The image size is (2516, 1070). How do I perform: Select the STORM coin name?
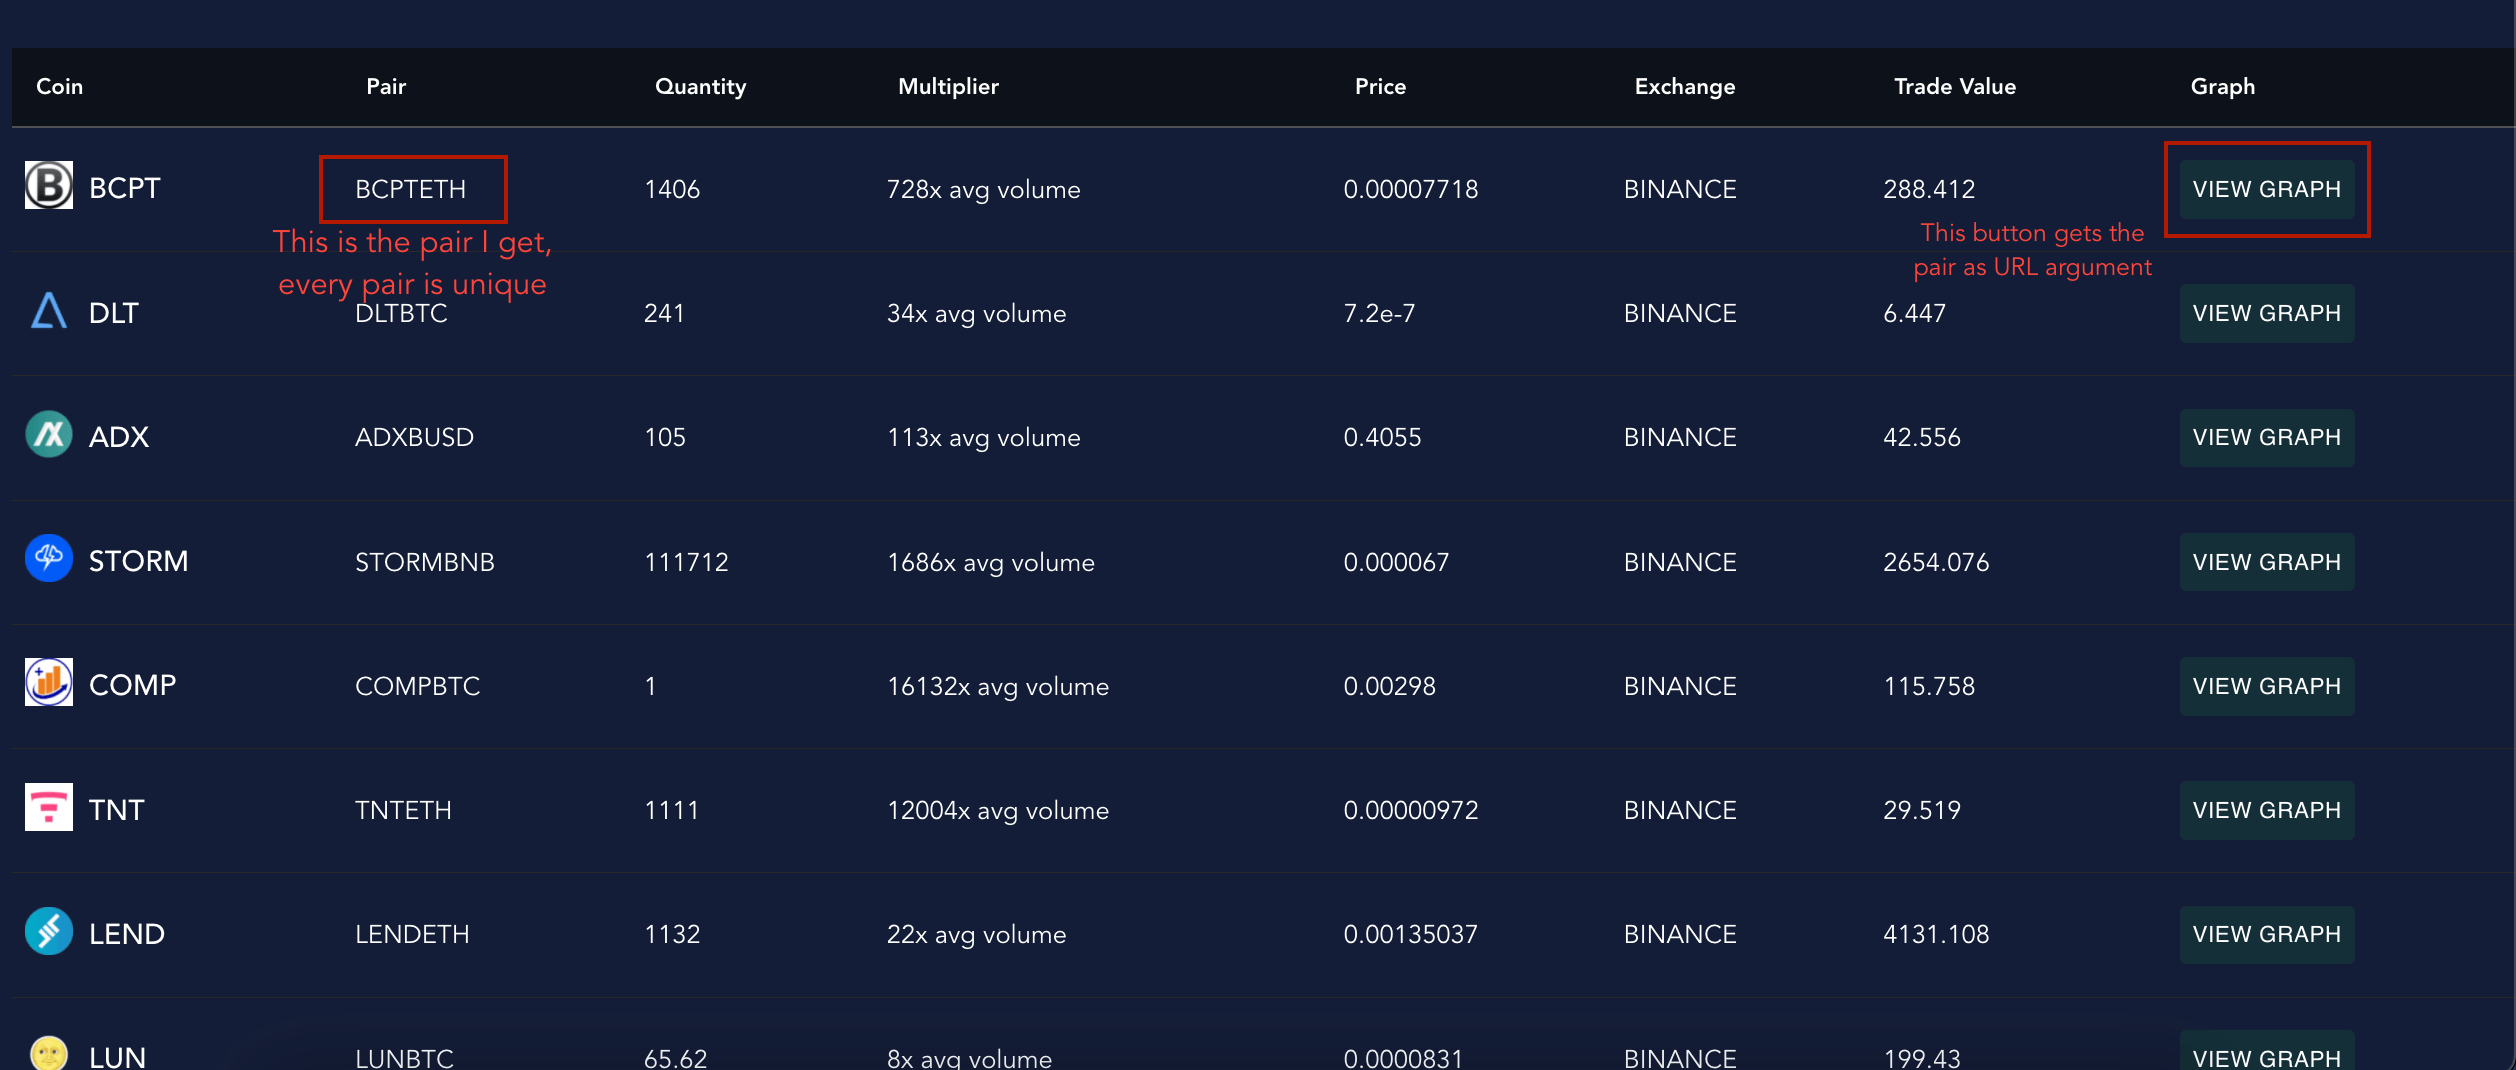coord(139,561)
